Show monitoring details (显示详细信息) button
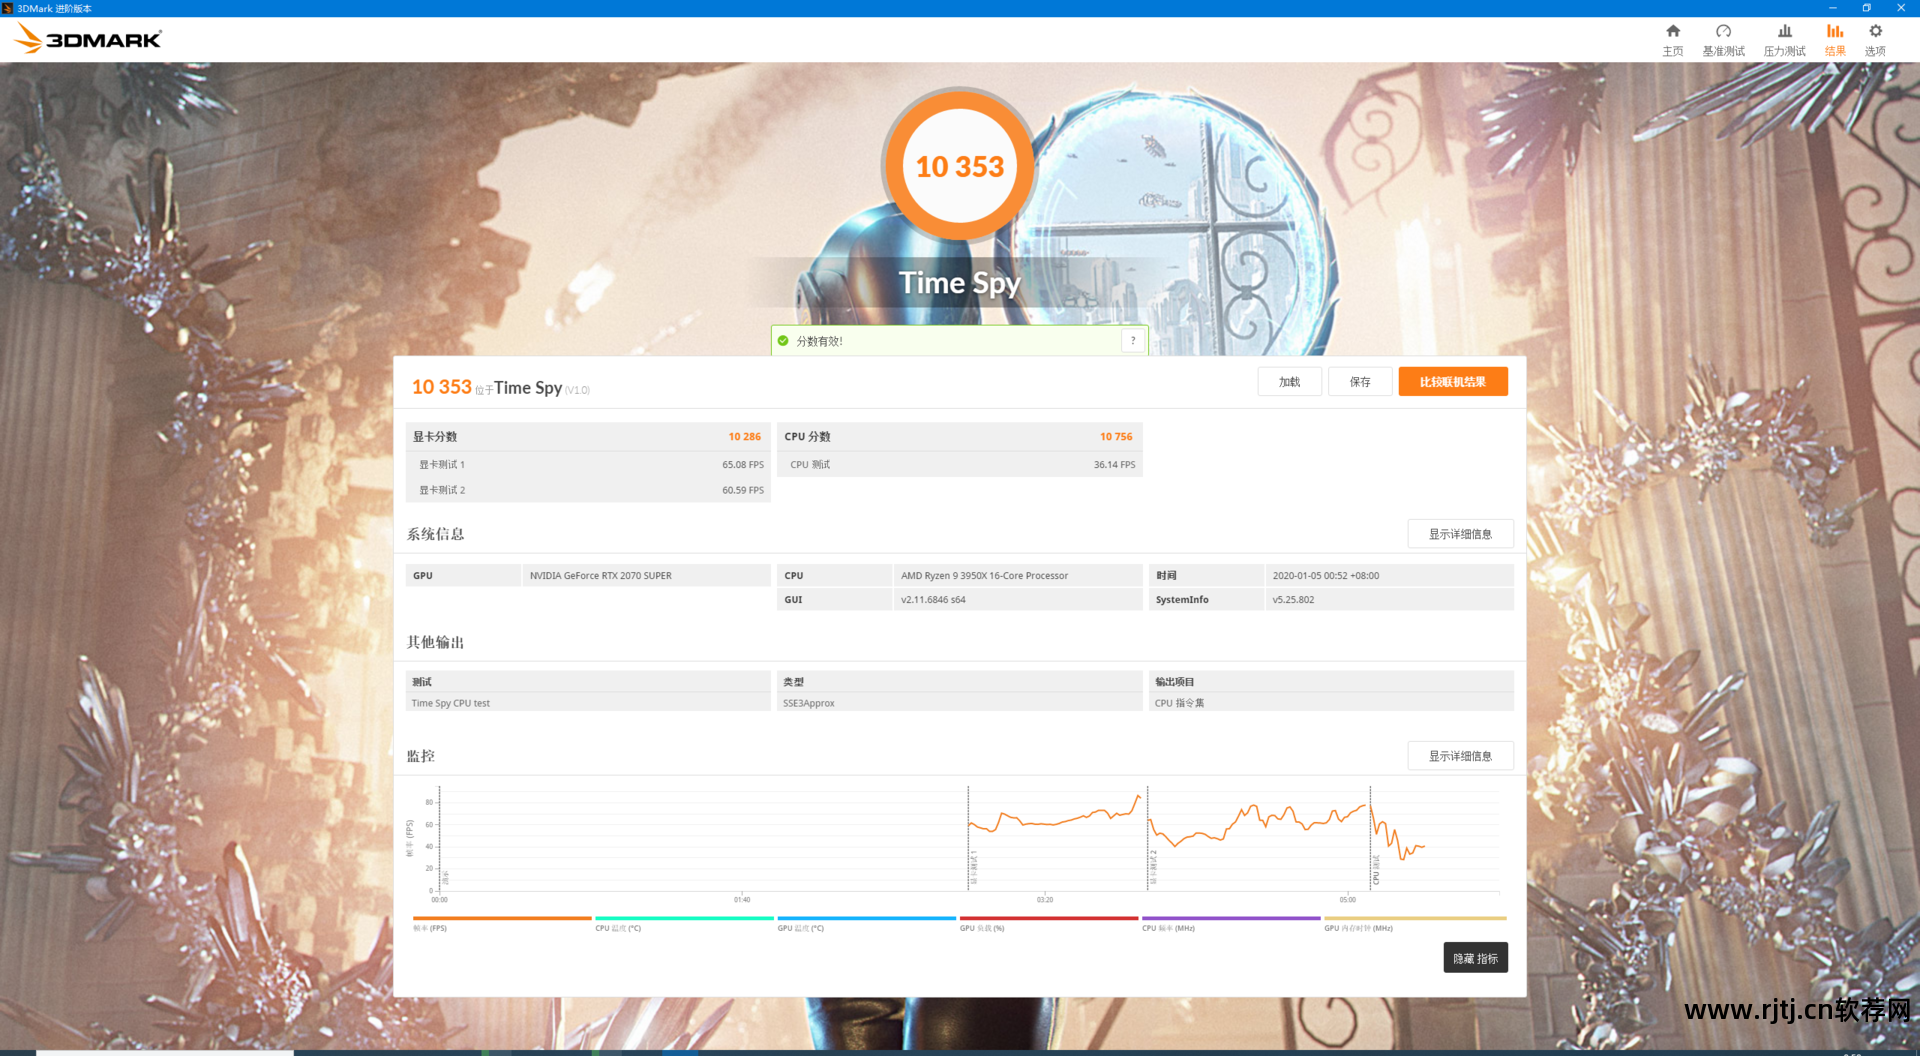Screen dimensions: 1920x1056 (1460, 756)
